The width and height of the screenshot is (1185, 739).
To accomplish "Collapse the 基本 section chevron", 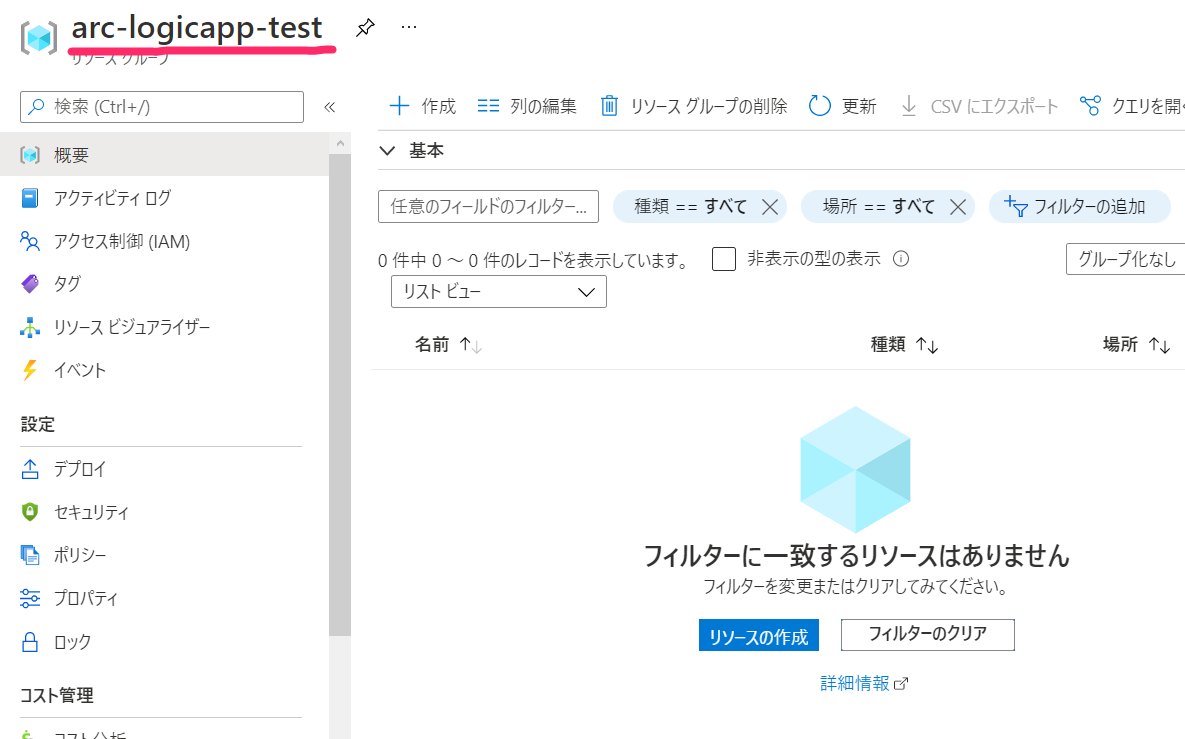I will (388, 151).
